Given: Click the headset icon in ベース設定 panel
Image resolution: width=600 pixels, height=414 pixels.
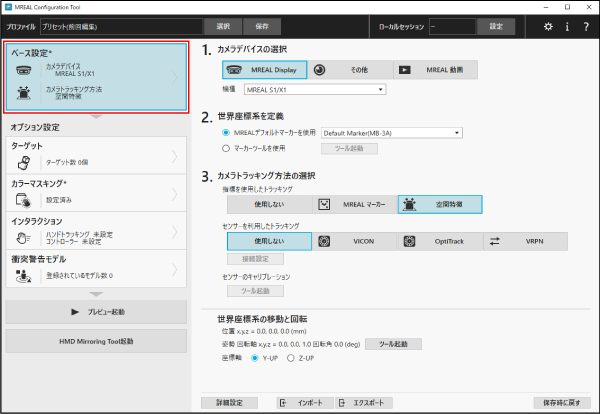Looking at the screenshot, I should click(x=23, y=70).
